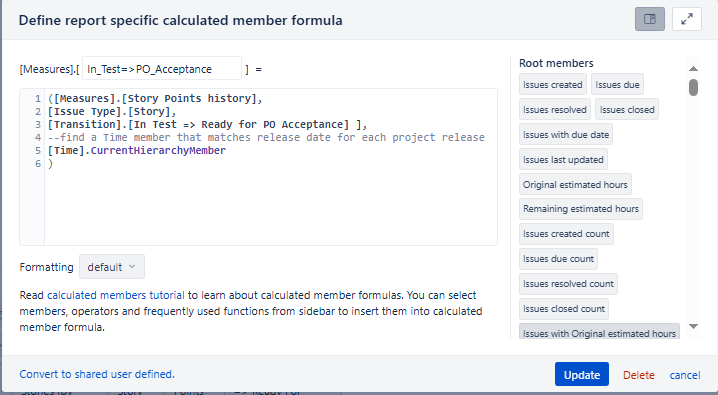Expand the formula editor to fullscreen
The width and height of the screenshot is (718, 395).
click(x=686, y=19)
